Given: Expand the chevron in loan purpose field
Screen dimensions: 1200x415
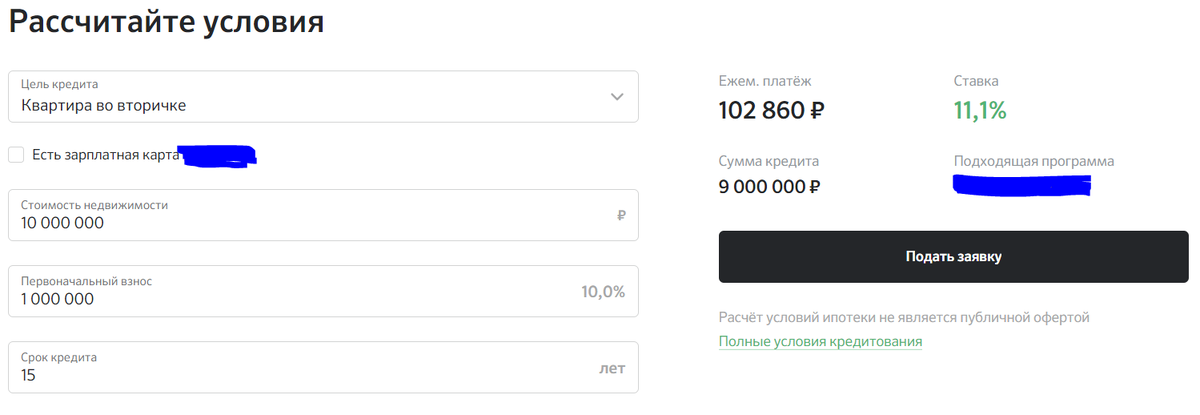Looking at the screenshot, I should 617,97.
